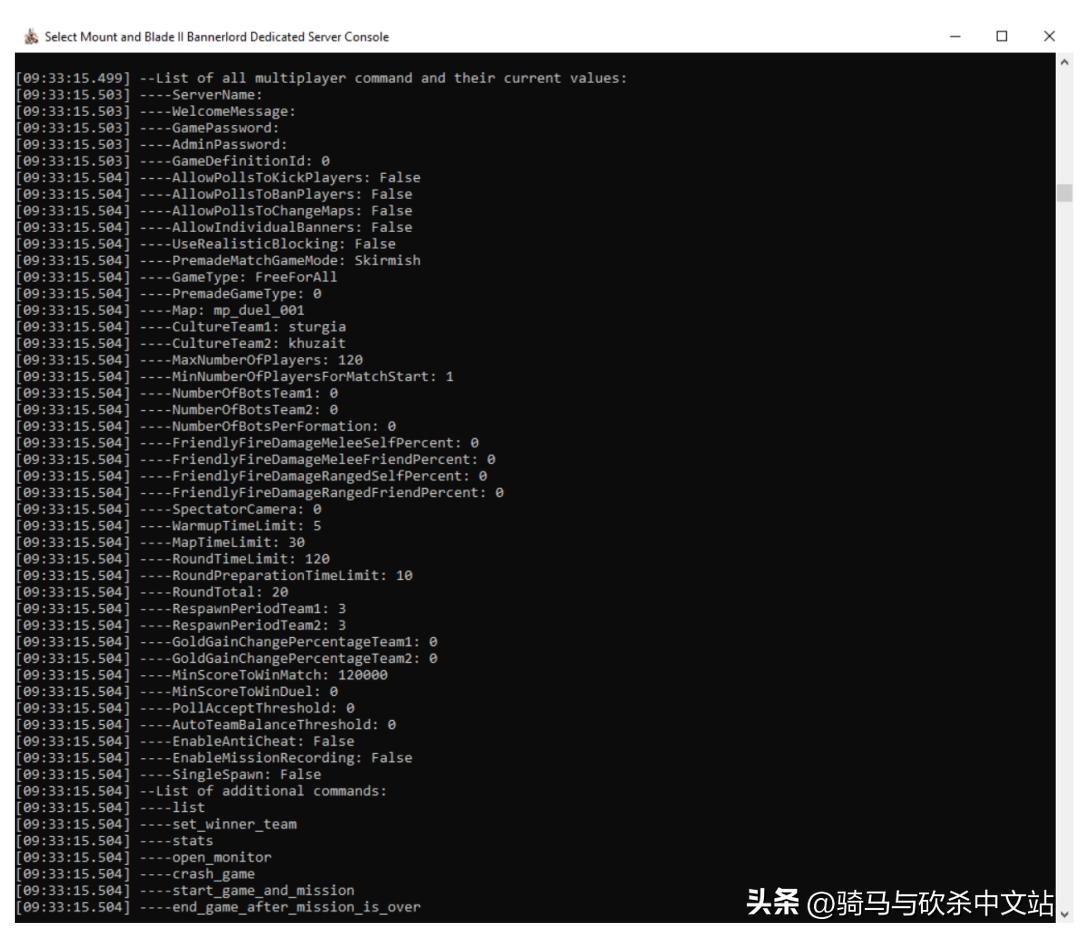
Task: Minimize the Dedicated Server Console window
Action: coord(955,36)
